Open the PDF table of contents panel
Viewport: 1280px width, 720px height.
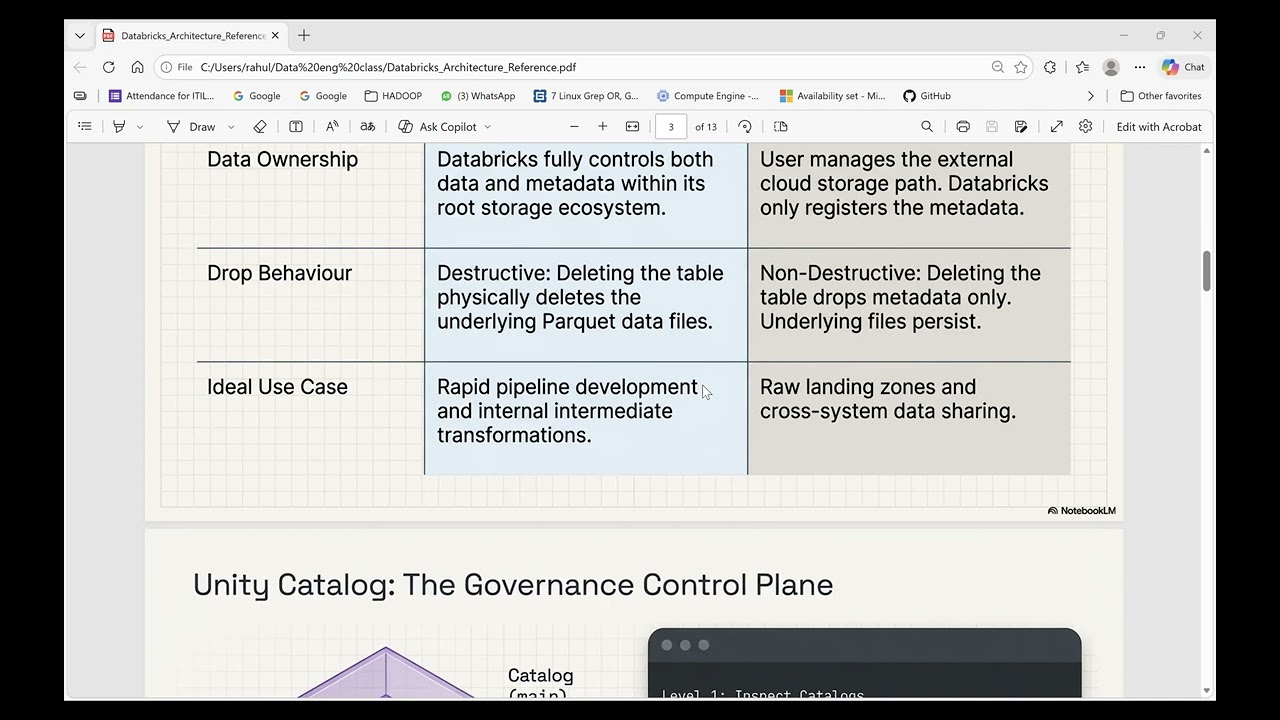(x=85, y=127)
